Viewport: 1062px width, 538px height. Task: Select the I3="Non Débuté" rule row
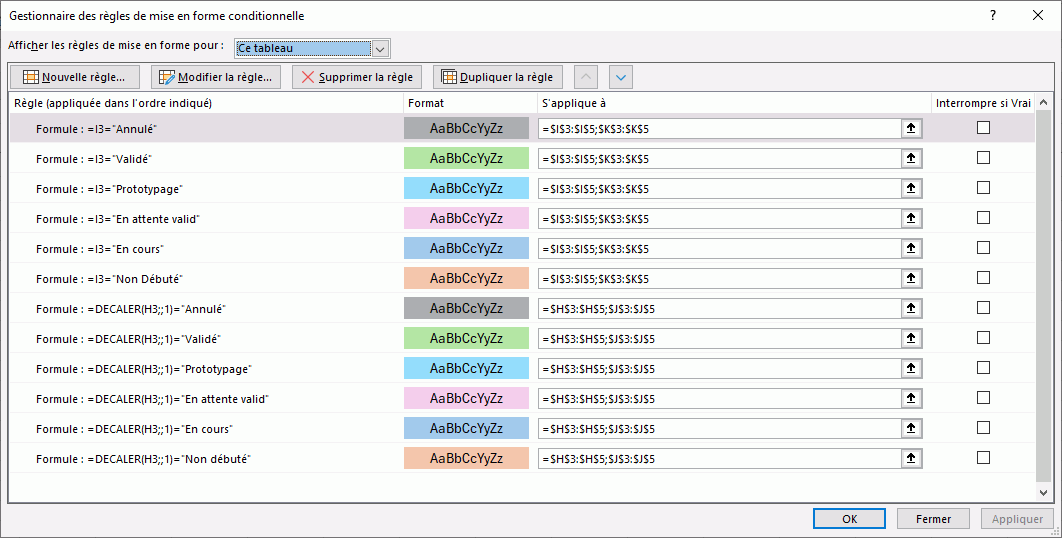coord(200,278)
